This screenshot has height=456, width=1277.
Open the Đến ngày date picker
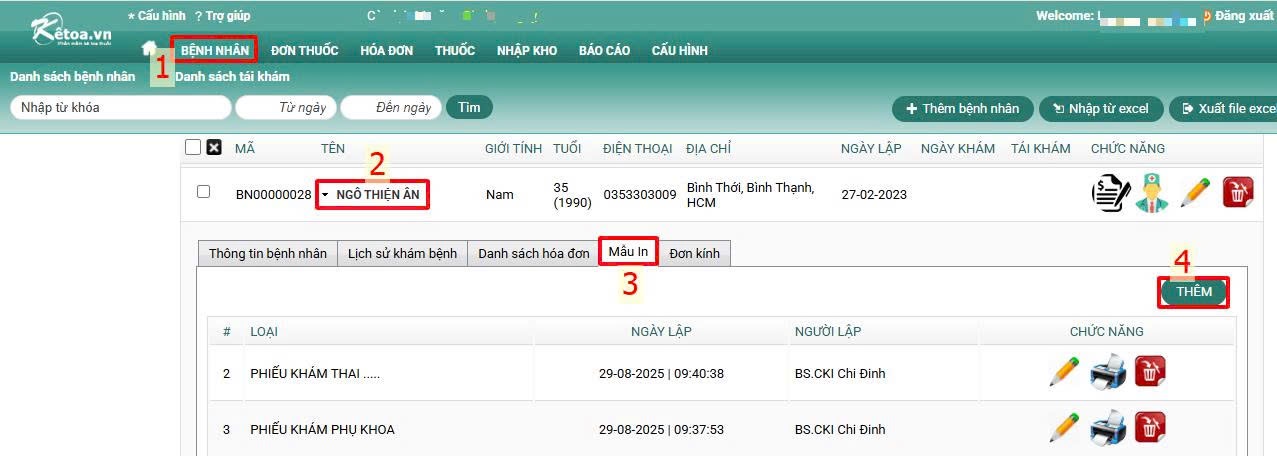click(x=391, y=108)
